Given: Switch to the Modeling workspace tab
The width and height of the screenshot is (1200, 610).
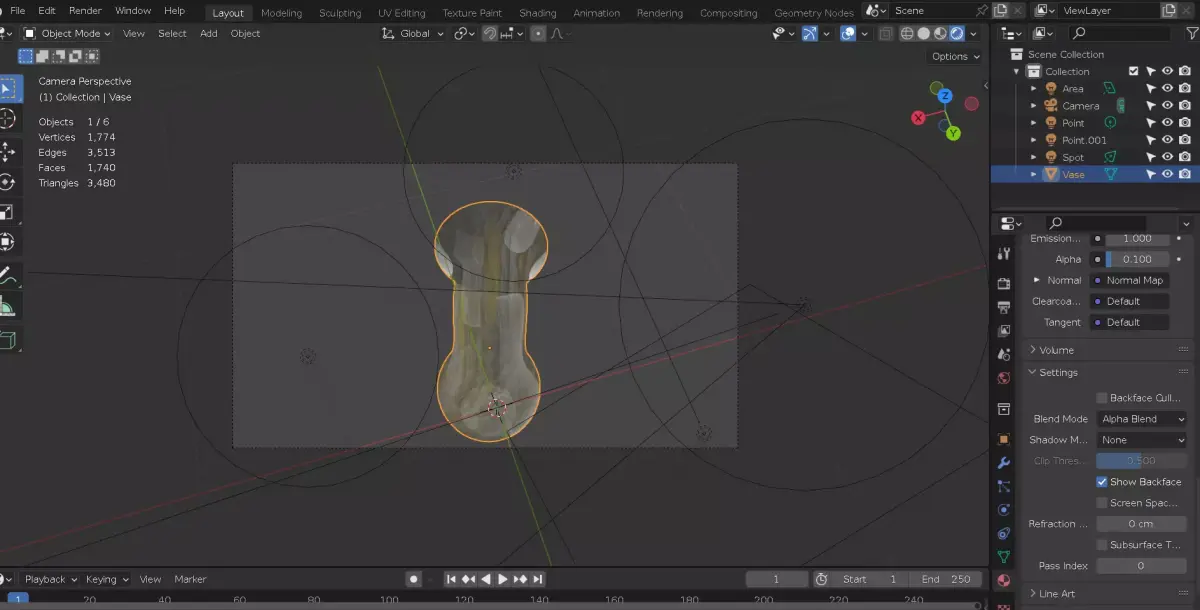Looking at the screenshot, I should pos(281,13).
